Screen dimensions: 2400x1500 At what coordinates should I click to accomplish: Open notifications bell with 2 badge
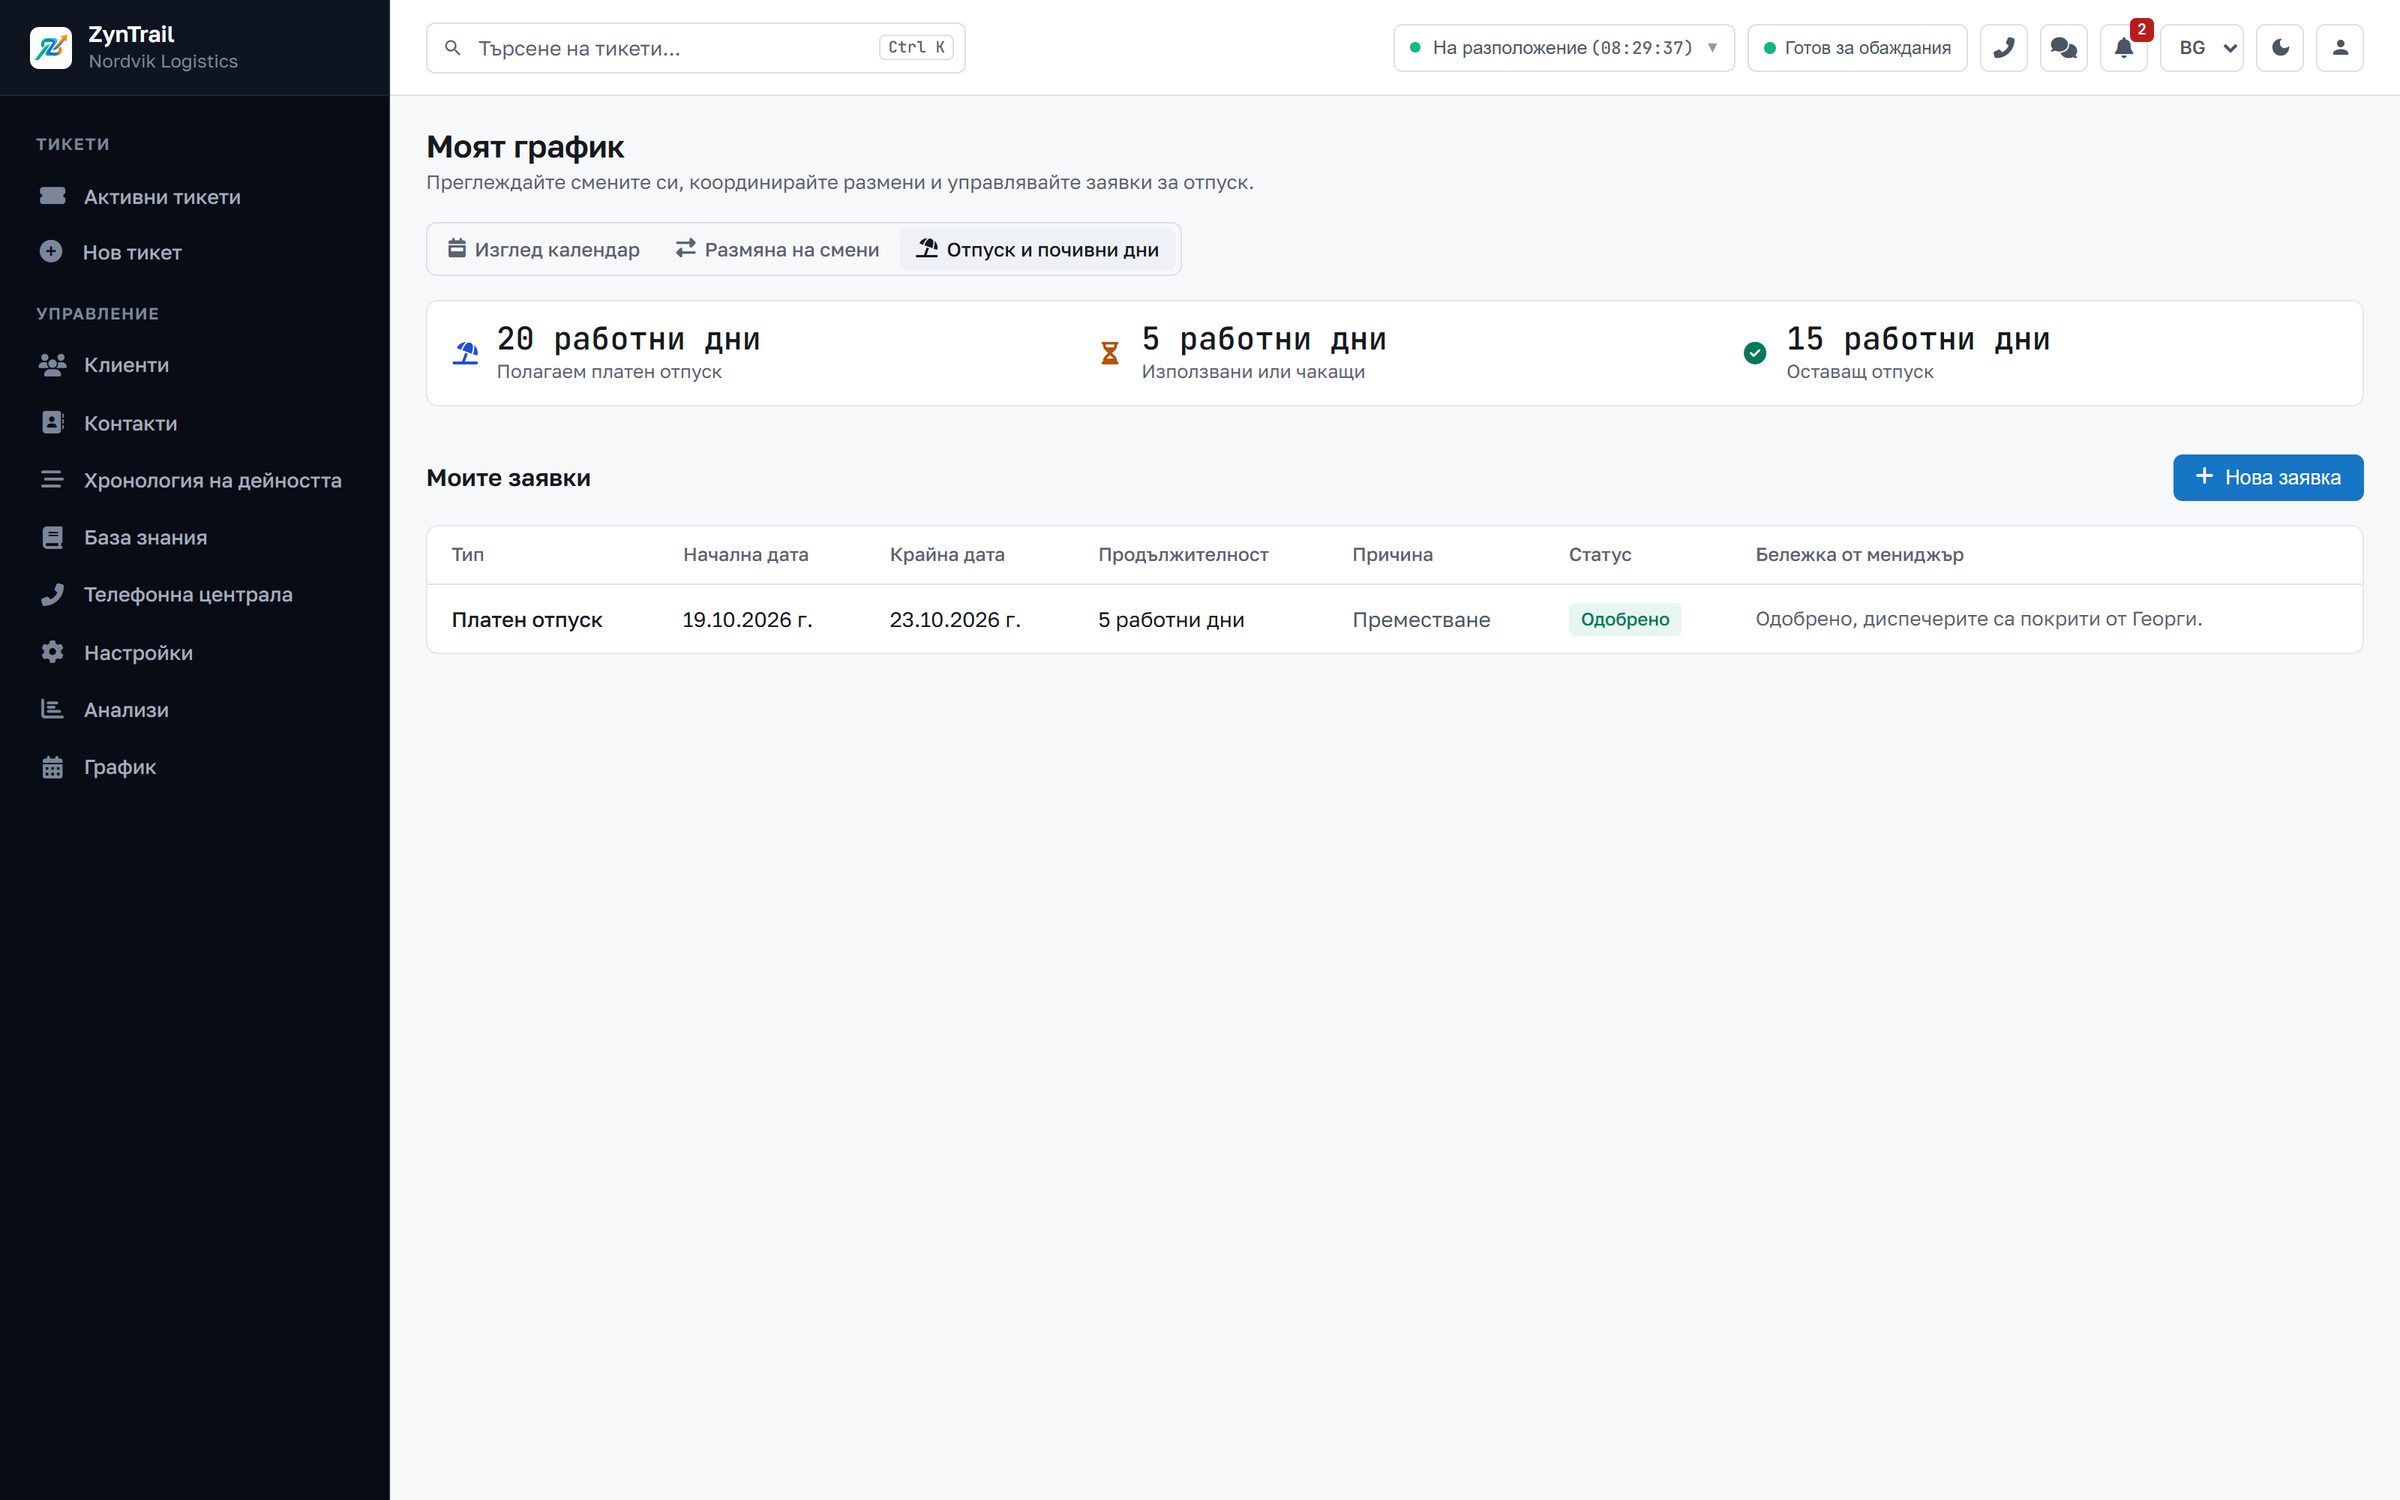click(2123, 48)
